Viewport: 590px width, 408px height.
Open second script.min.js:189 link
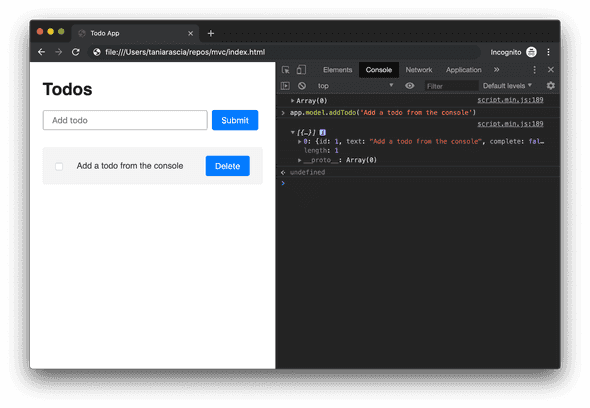tap(510, 124)
